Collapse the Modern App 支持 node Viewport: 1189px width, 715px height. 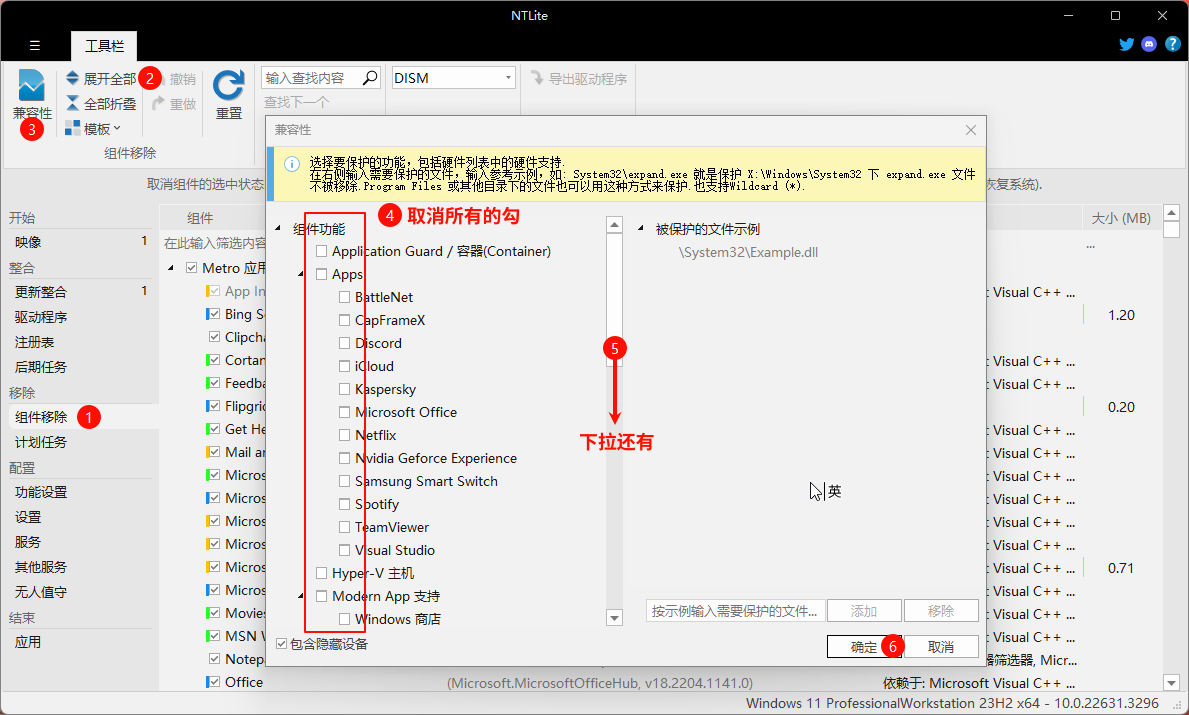[x=301, y=596]
